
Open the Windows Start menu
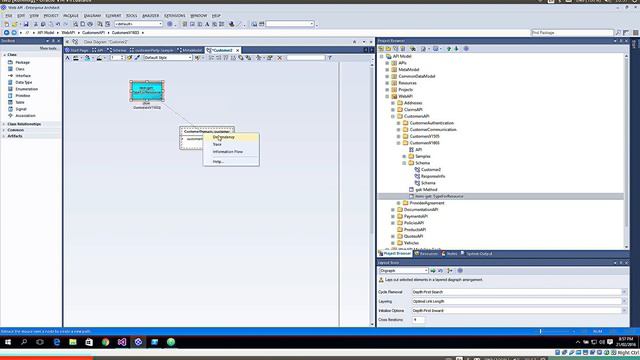coord(8,342)
